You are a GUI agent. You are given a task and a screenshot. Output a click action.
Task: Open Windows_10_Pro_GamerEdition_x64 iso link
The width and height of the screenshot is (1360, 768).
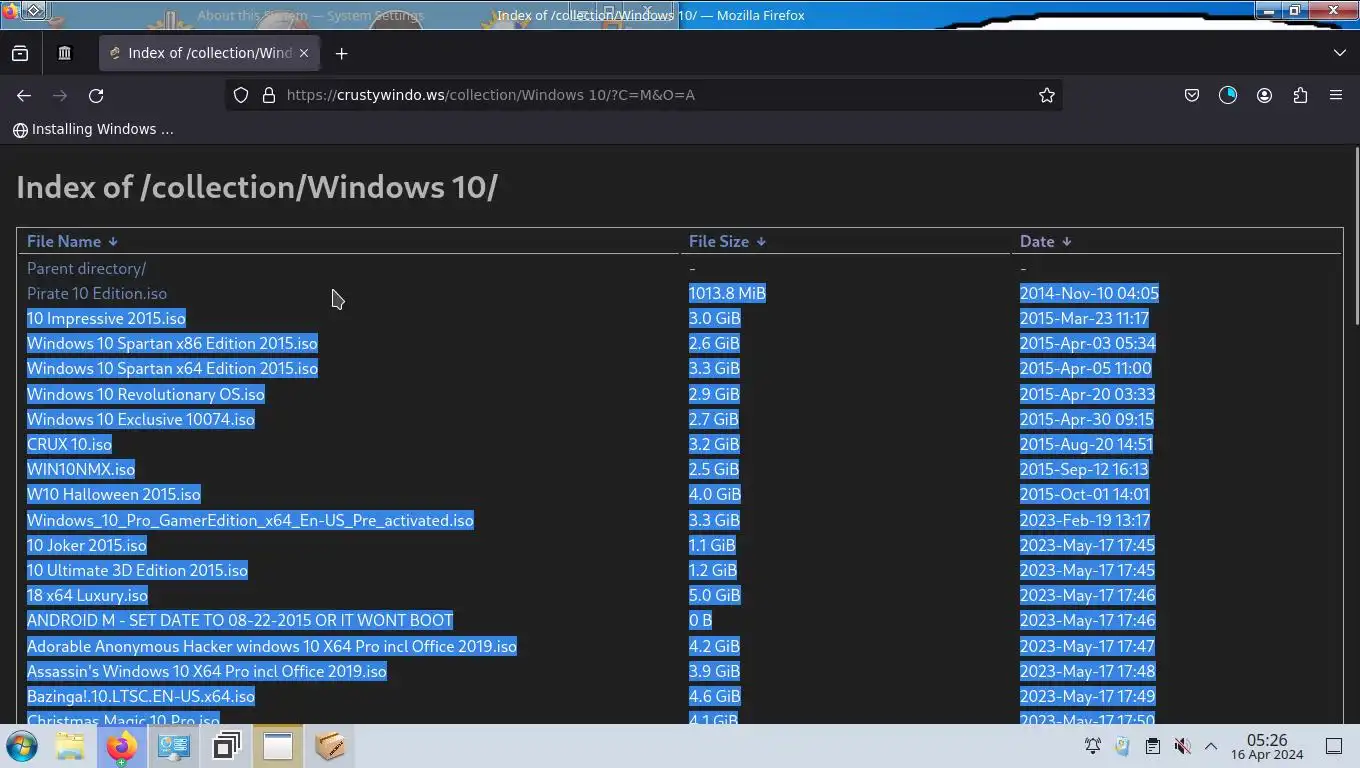pos(250,520)
